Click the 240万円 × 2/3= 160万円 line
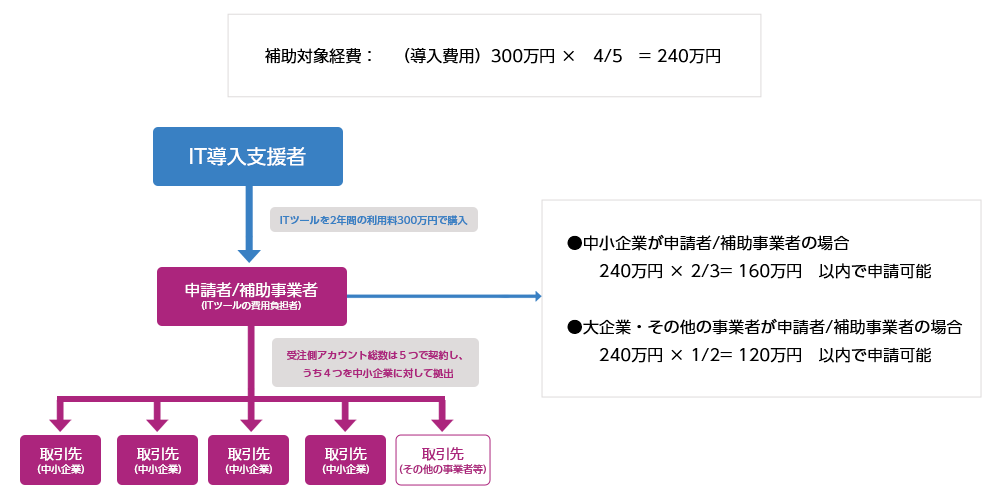 coord(700,271)
